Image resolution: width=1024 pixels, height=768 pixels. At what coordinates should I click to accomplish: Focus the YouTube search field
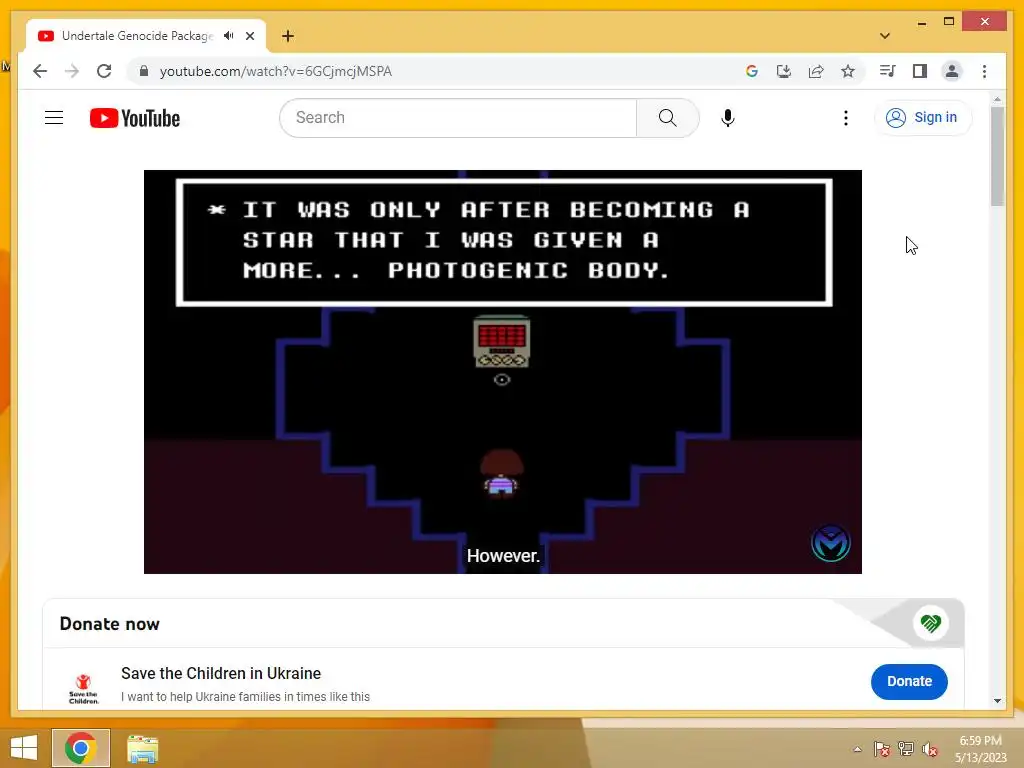pos(458,118)
